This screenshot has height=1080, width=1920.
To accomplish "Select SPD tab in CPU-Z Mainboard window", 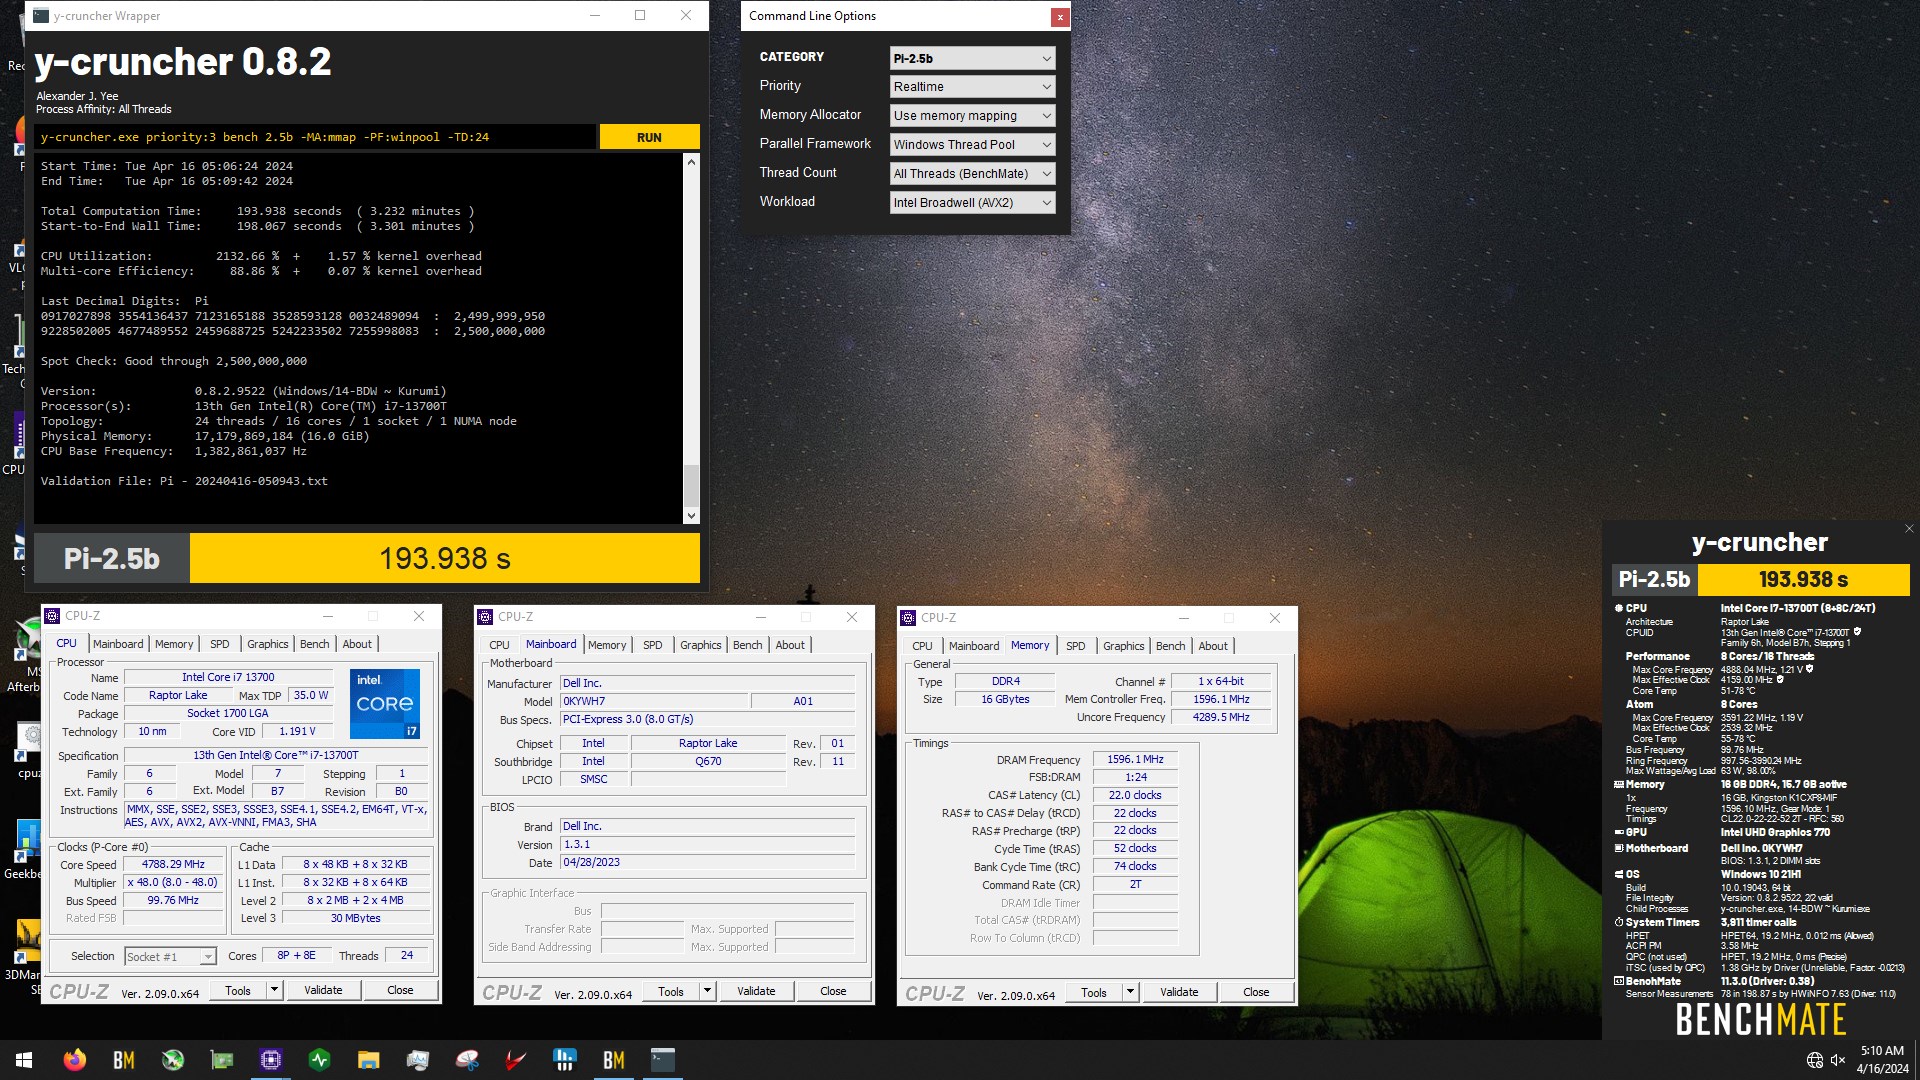I will click(653, 646).
